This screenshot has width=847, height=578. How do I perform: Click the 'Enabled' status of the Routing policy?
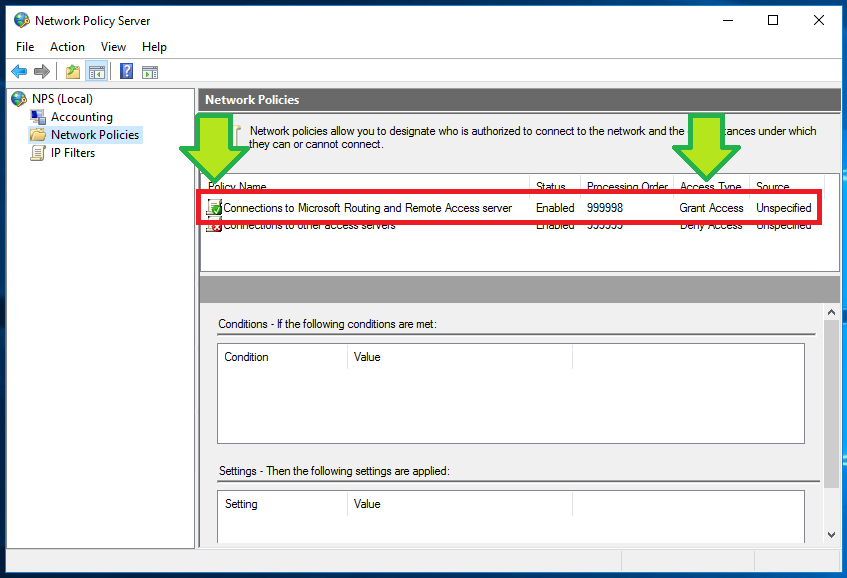point(555,208)
